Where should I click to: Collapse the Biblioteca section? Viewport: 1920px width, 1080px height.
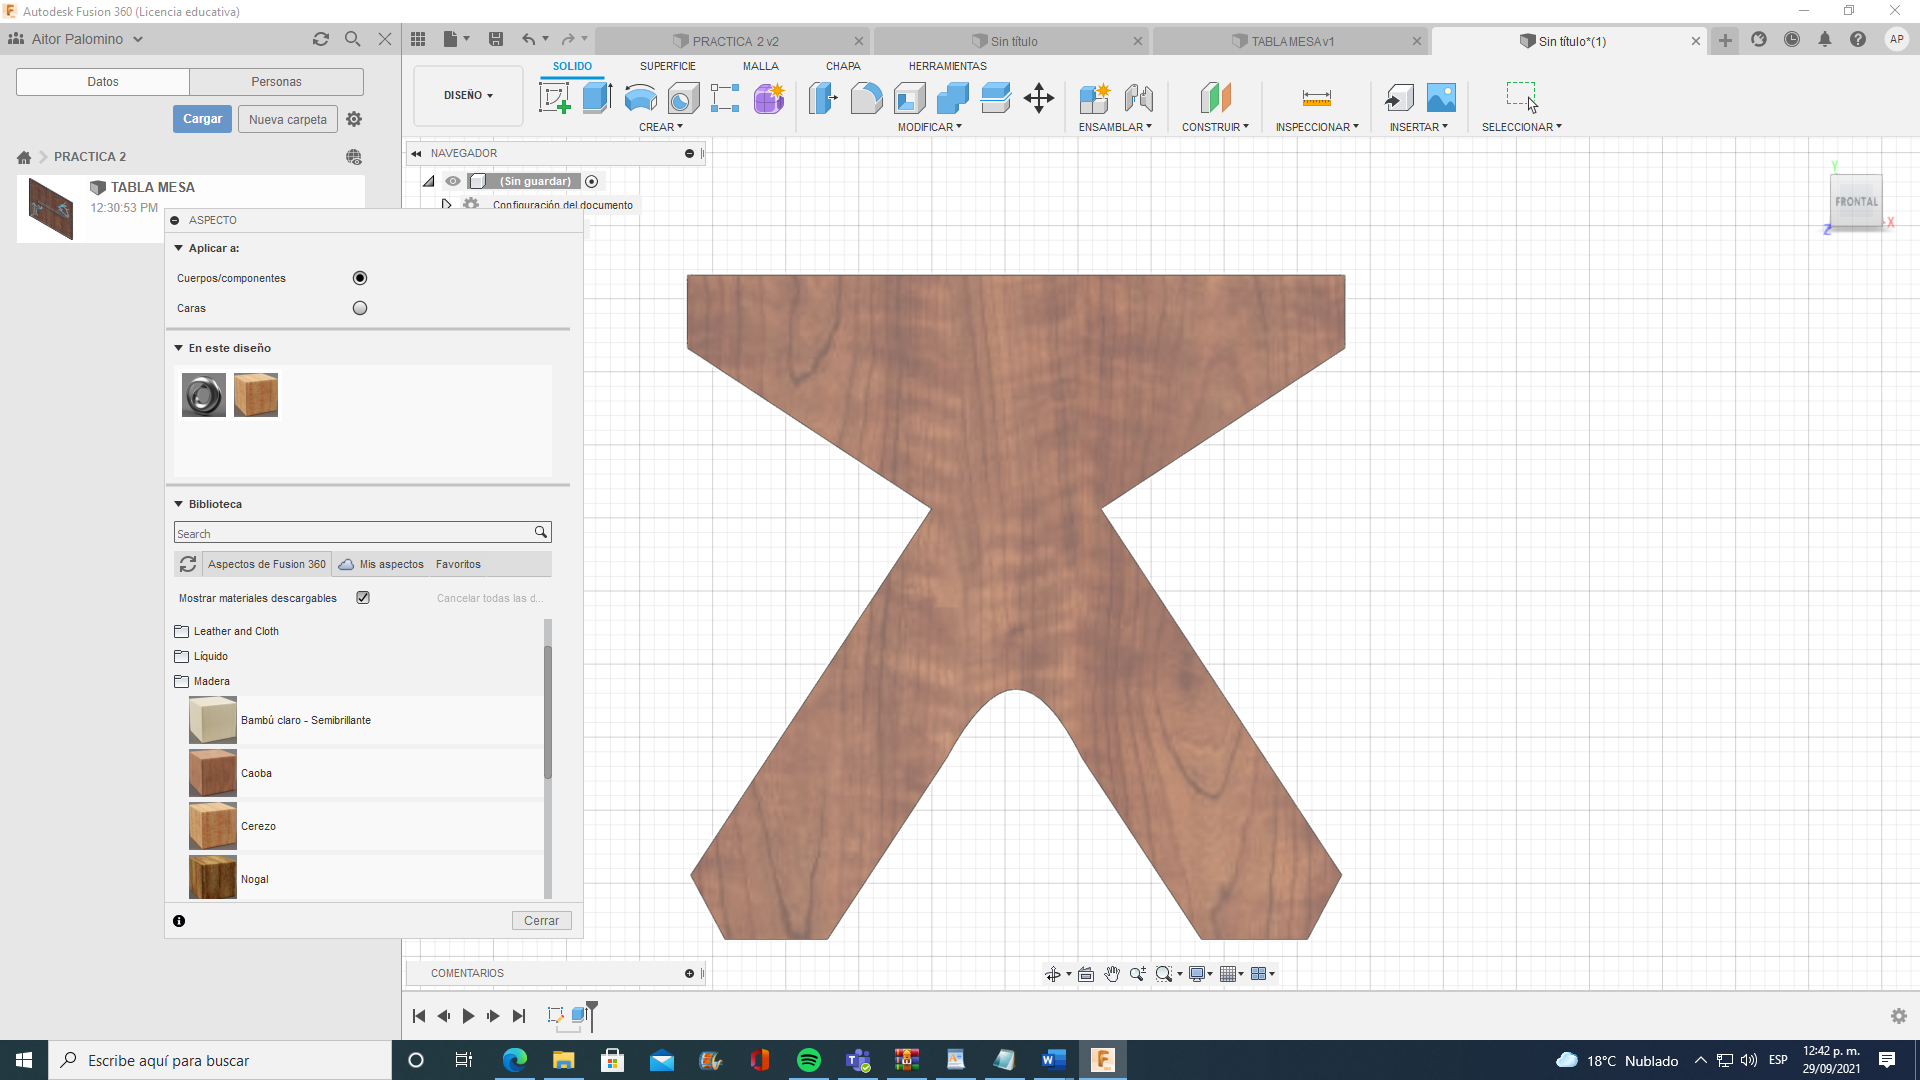(179, 504)
